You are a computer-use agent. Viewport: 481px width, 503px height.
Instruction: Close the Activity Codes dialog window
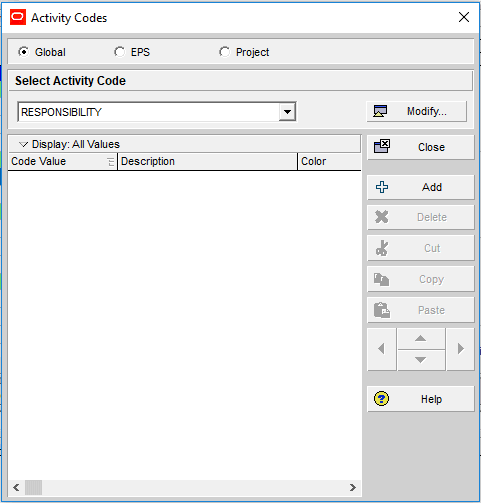point(464,17)
